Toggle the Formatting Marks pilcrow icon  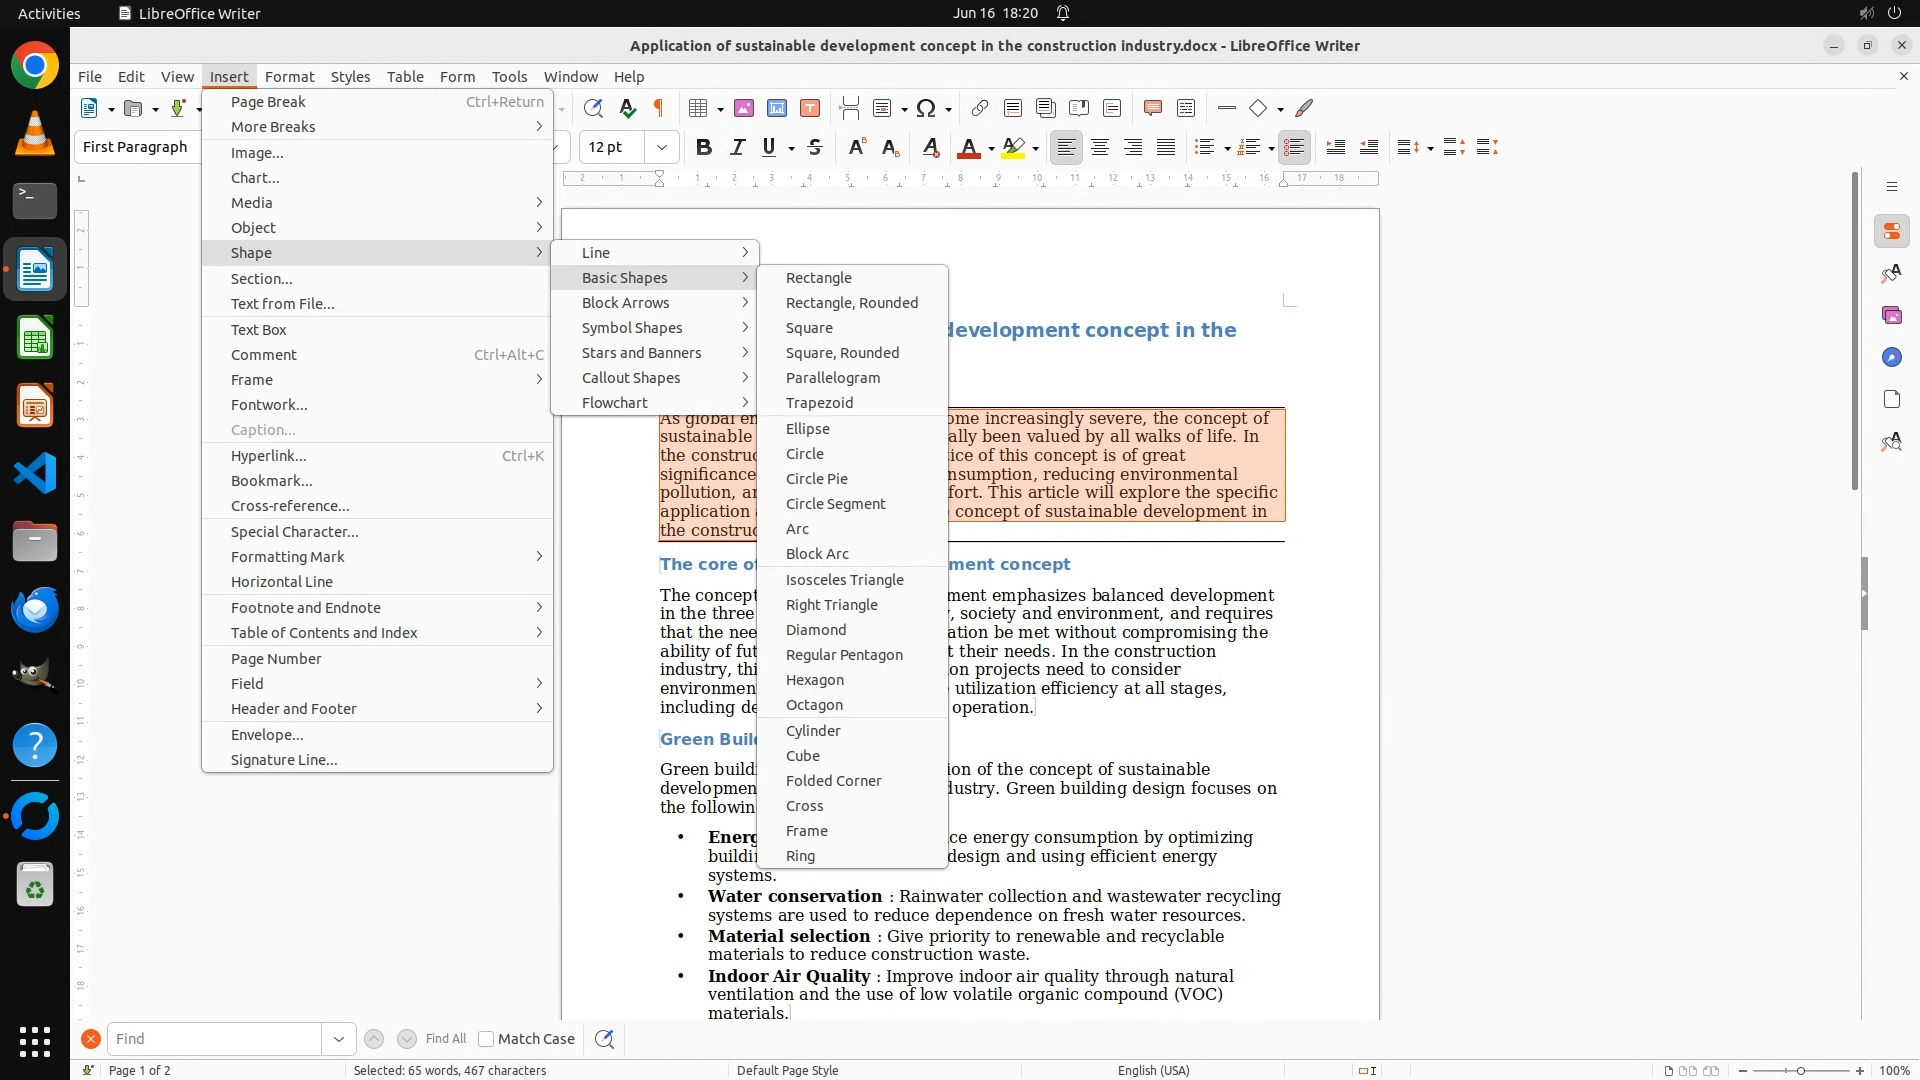pyautogui.click(x=659, y=108)
